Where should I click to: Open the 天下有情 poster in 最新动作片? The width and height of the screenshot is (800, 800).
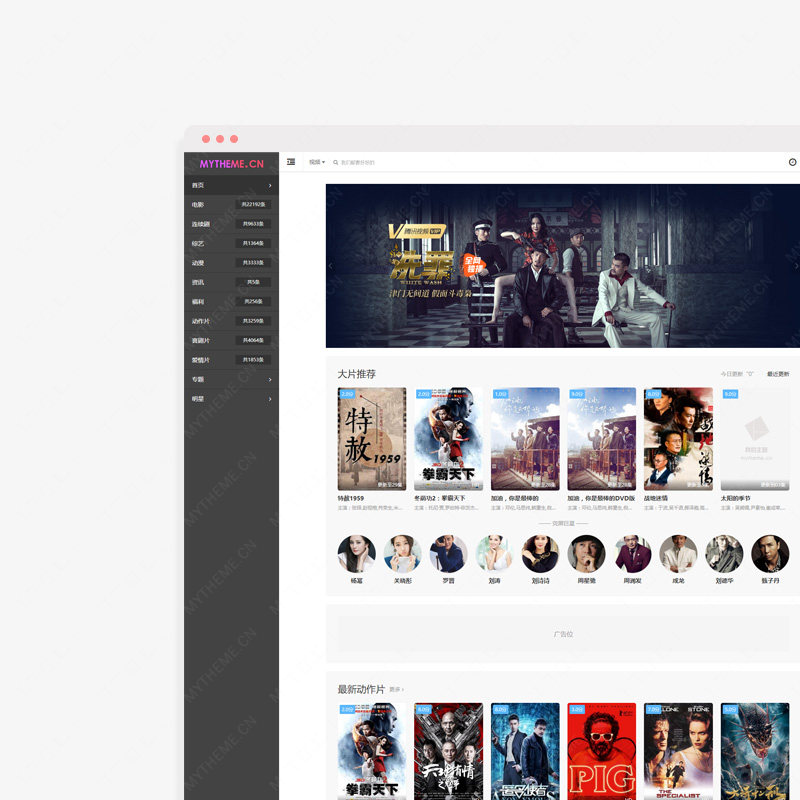[x=448, y=751]
